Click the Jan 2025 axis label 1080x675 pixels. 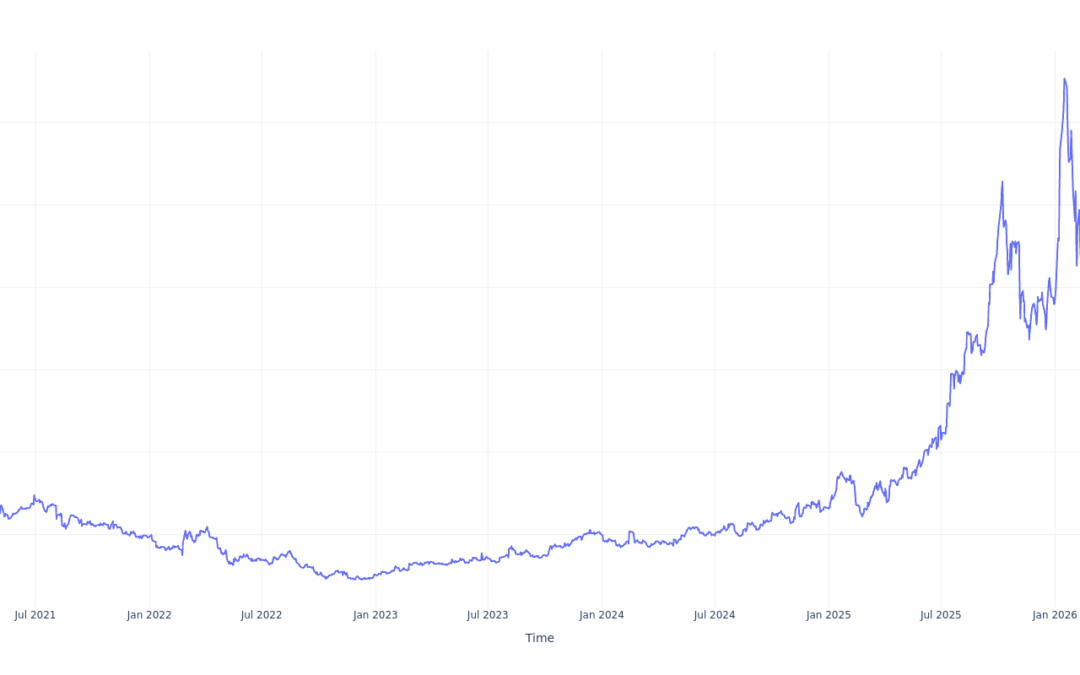coord(828,614)
